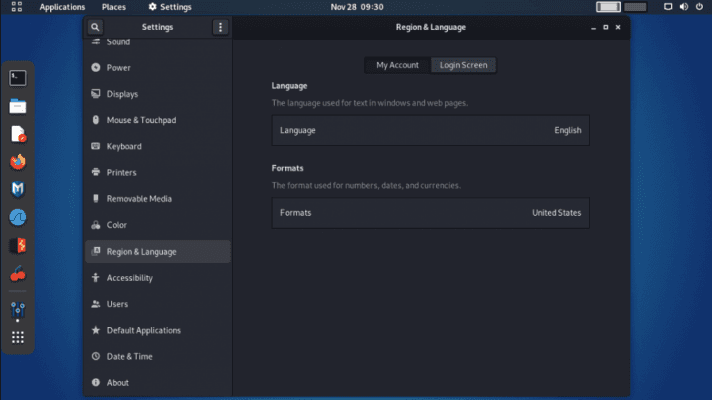The image size is (712, 400).
Task: Click the clock showing Nov 28 09:30
Action: coord(357,7)
